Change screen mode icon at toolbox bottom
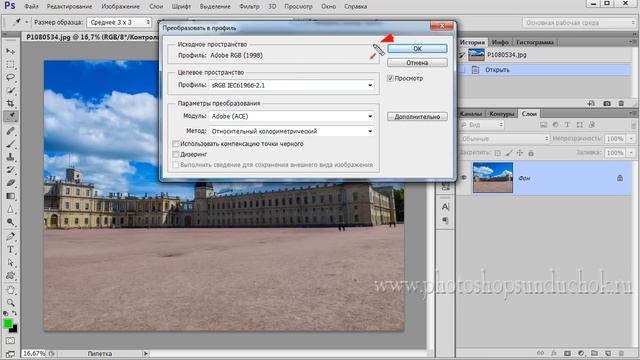 (11, 354)
